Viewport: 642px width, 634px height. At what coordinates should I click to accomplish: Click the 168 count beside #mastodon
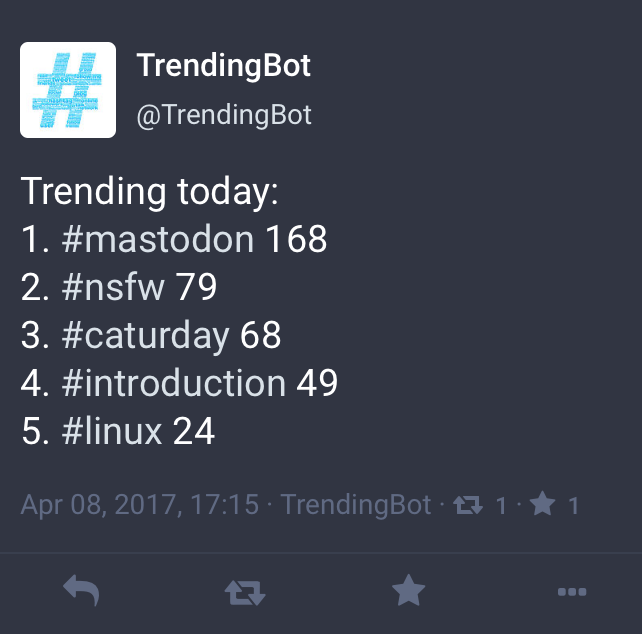296,240
